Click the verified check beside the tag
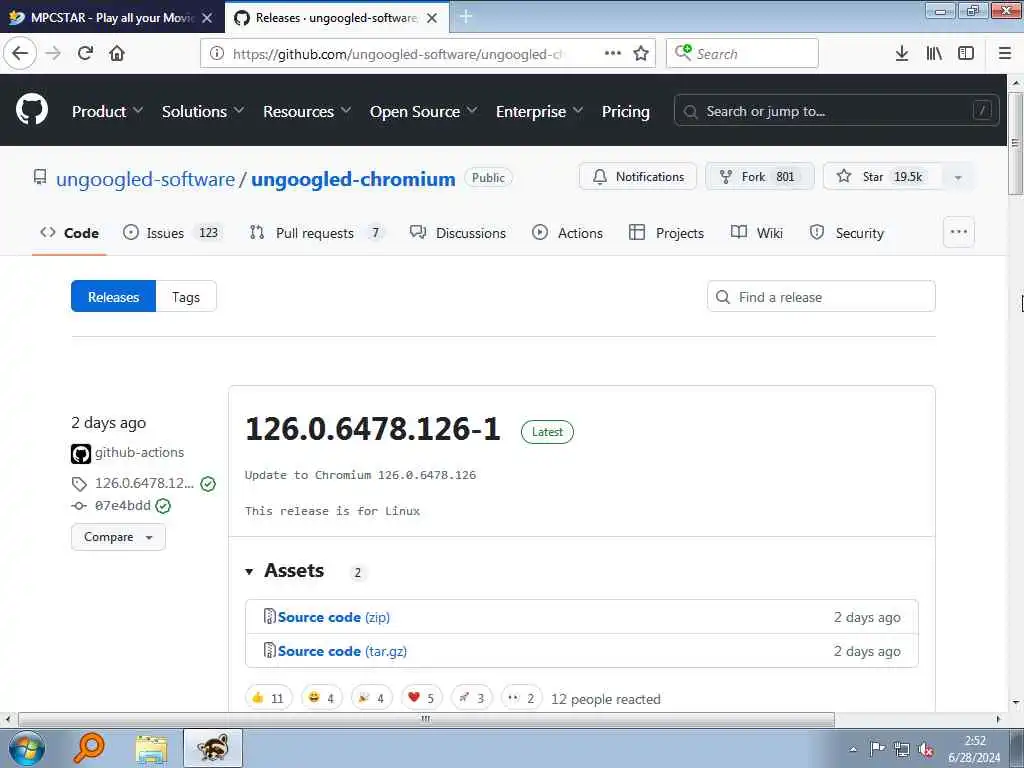The height and width of the screenshot is (768, 1024). pos(208,484)
